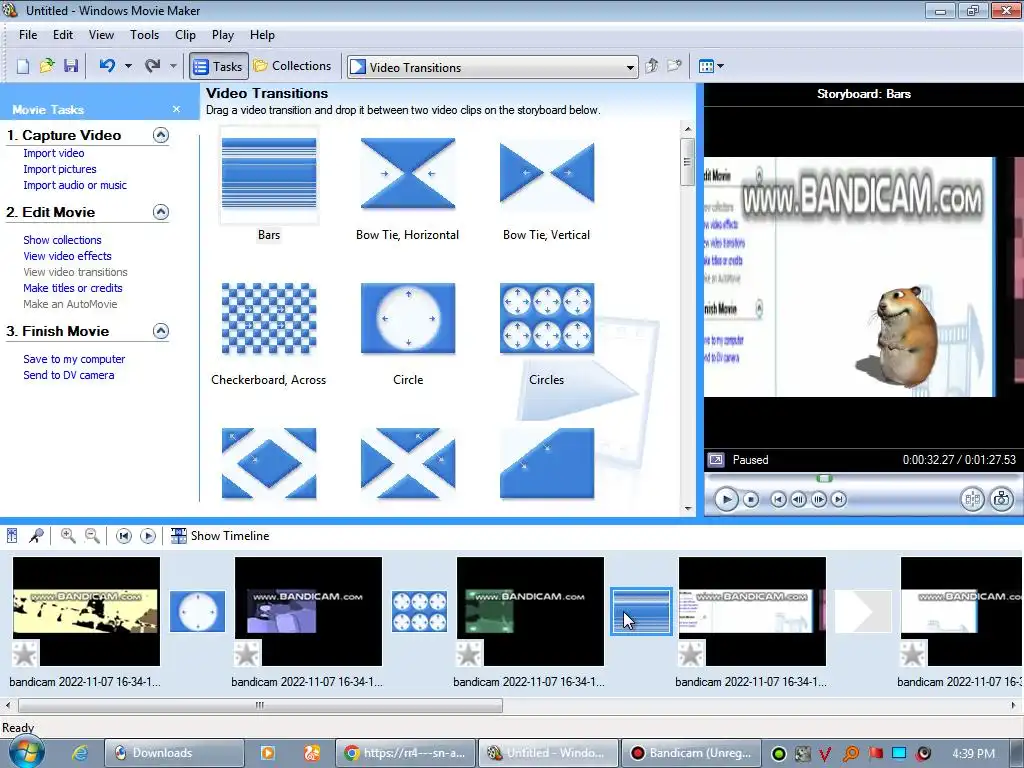The image size is (1024, 768).
Task: Click the Zoom Timeline Out magnifier icon
Action: pos(93,536)
